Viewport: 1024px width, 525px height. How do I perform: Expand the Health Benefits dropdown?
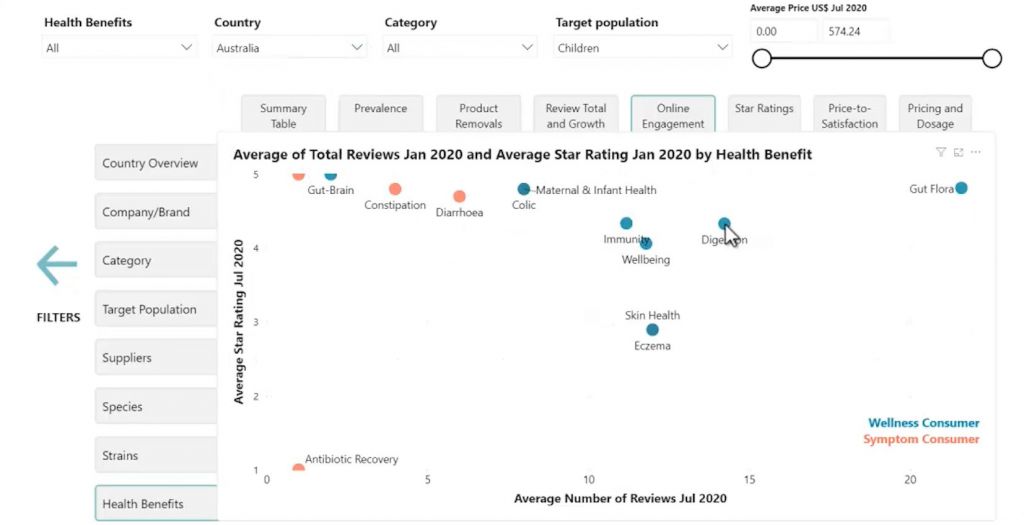(119, 48)
